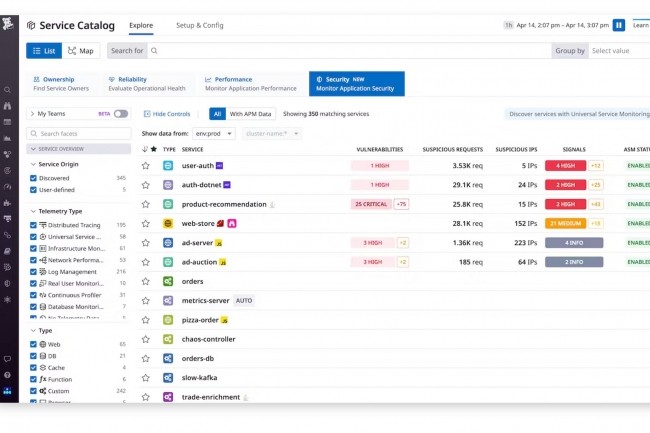Star the pizza-order service
Screen dimensions: 650x433
click(146, 320)
